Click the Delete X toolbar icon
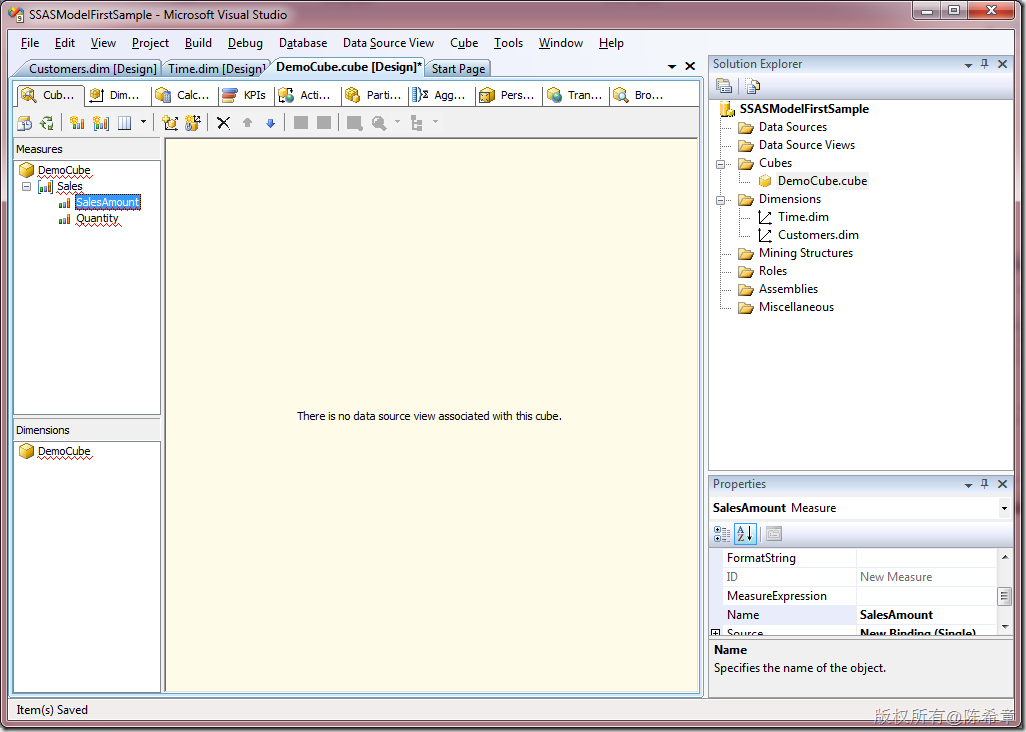The image size is (1026, 732). click(x=223, y=123)
